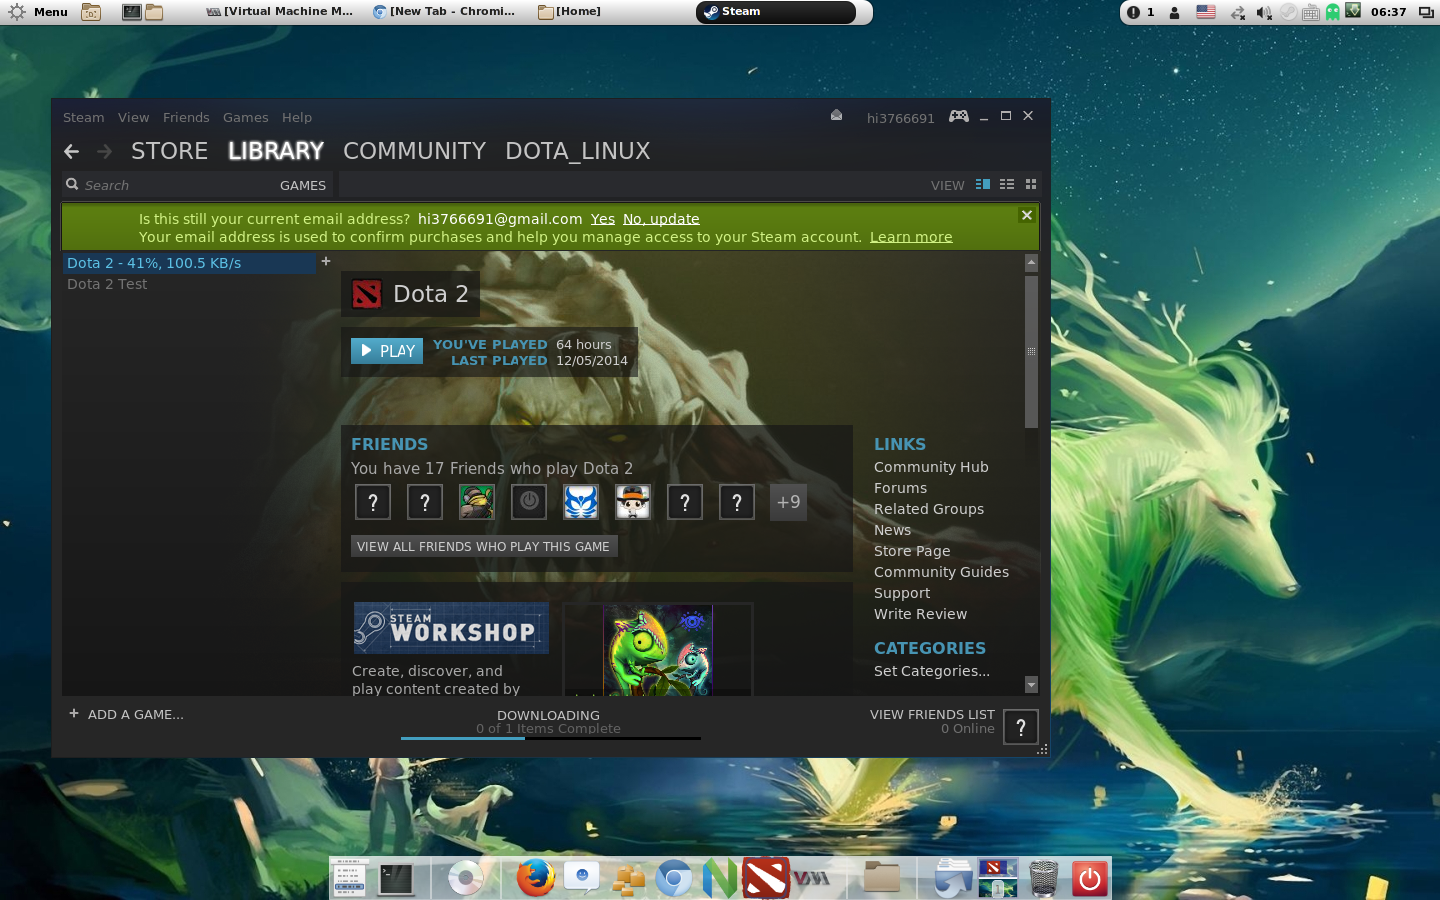Click scrollbar down arrow in game details
The image size is (1440, 900).
click(1031, 685)
